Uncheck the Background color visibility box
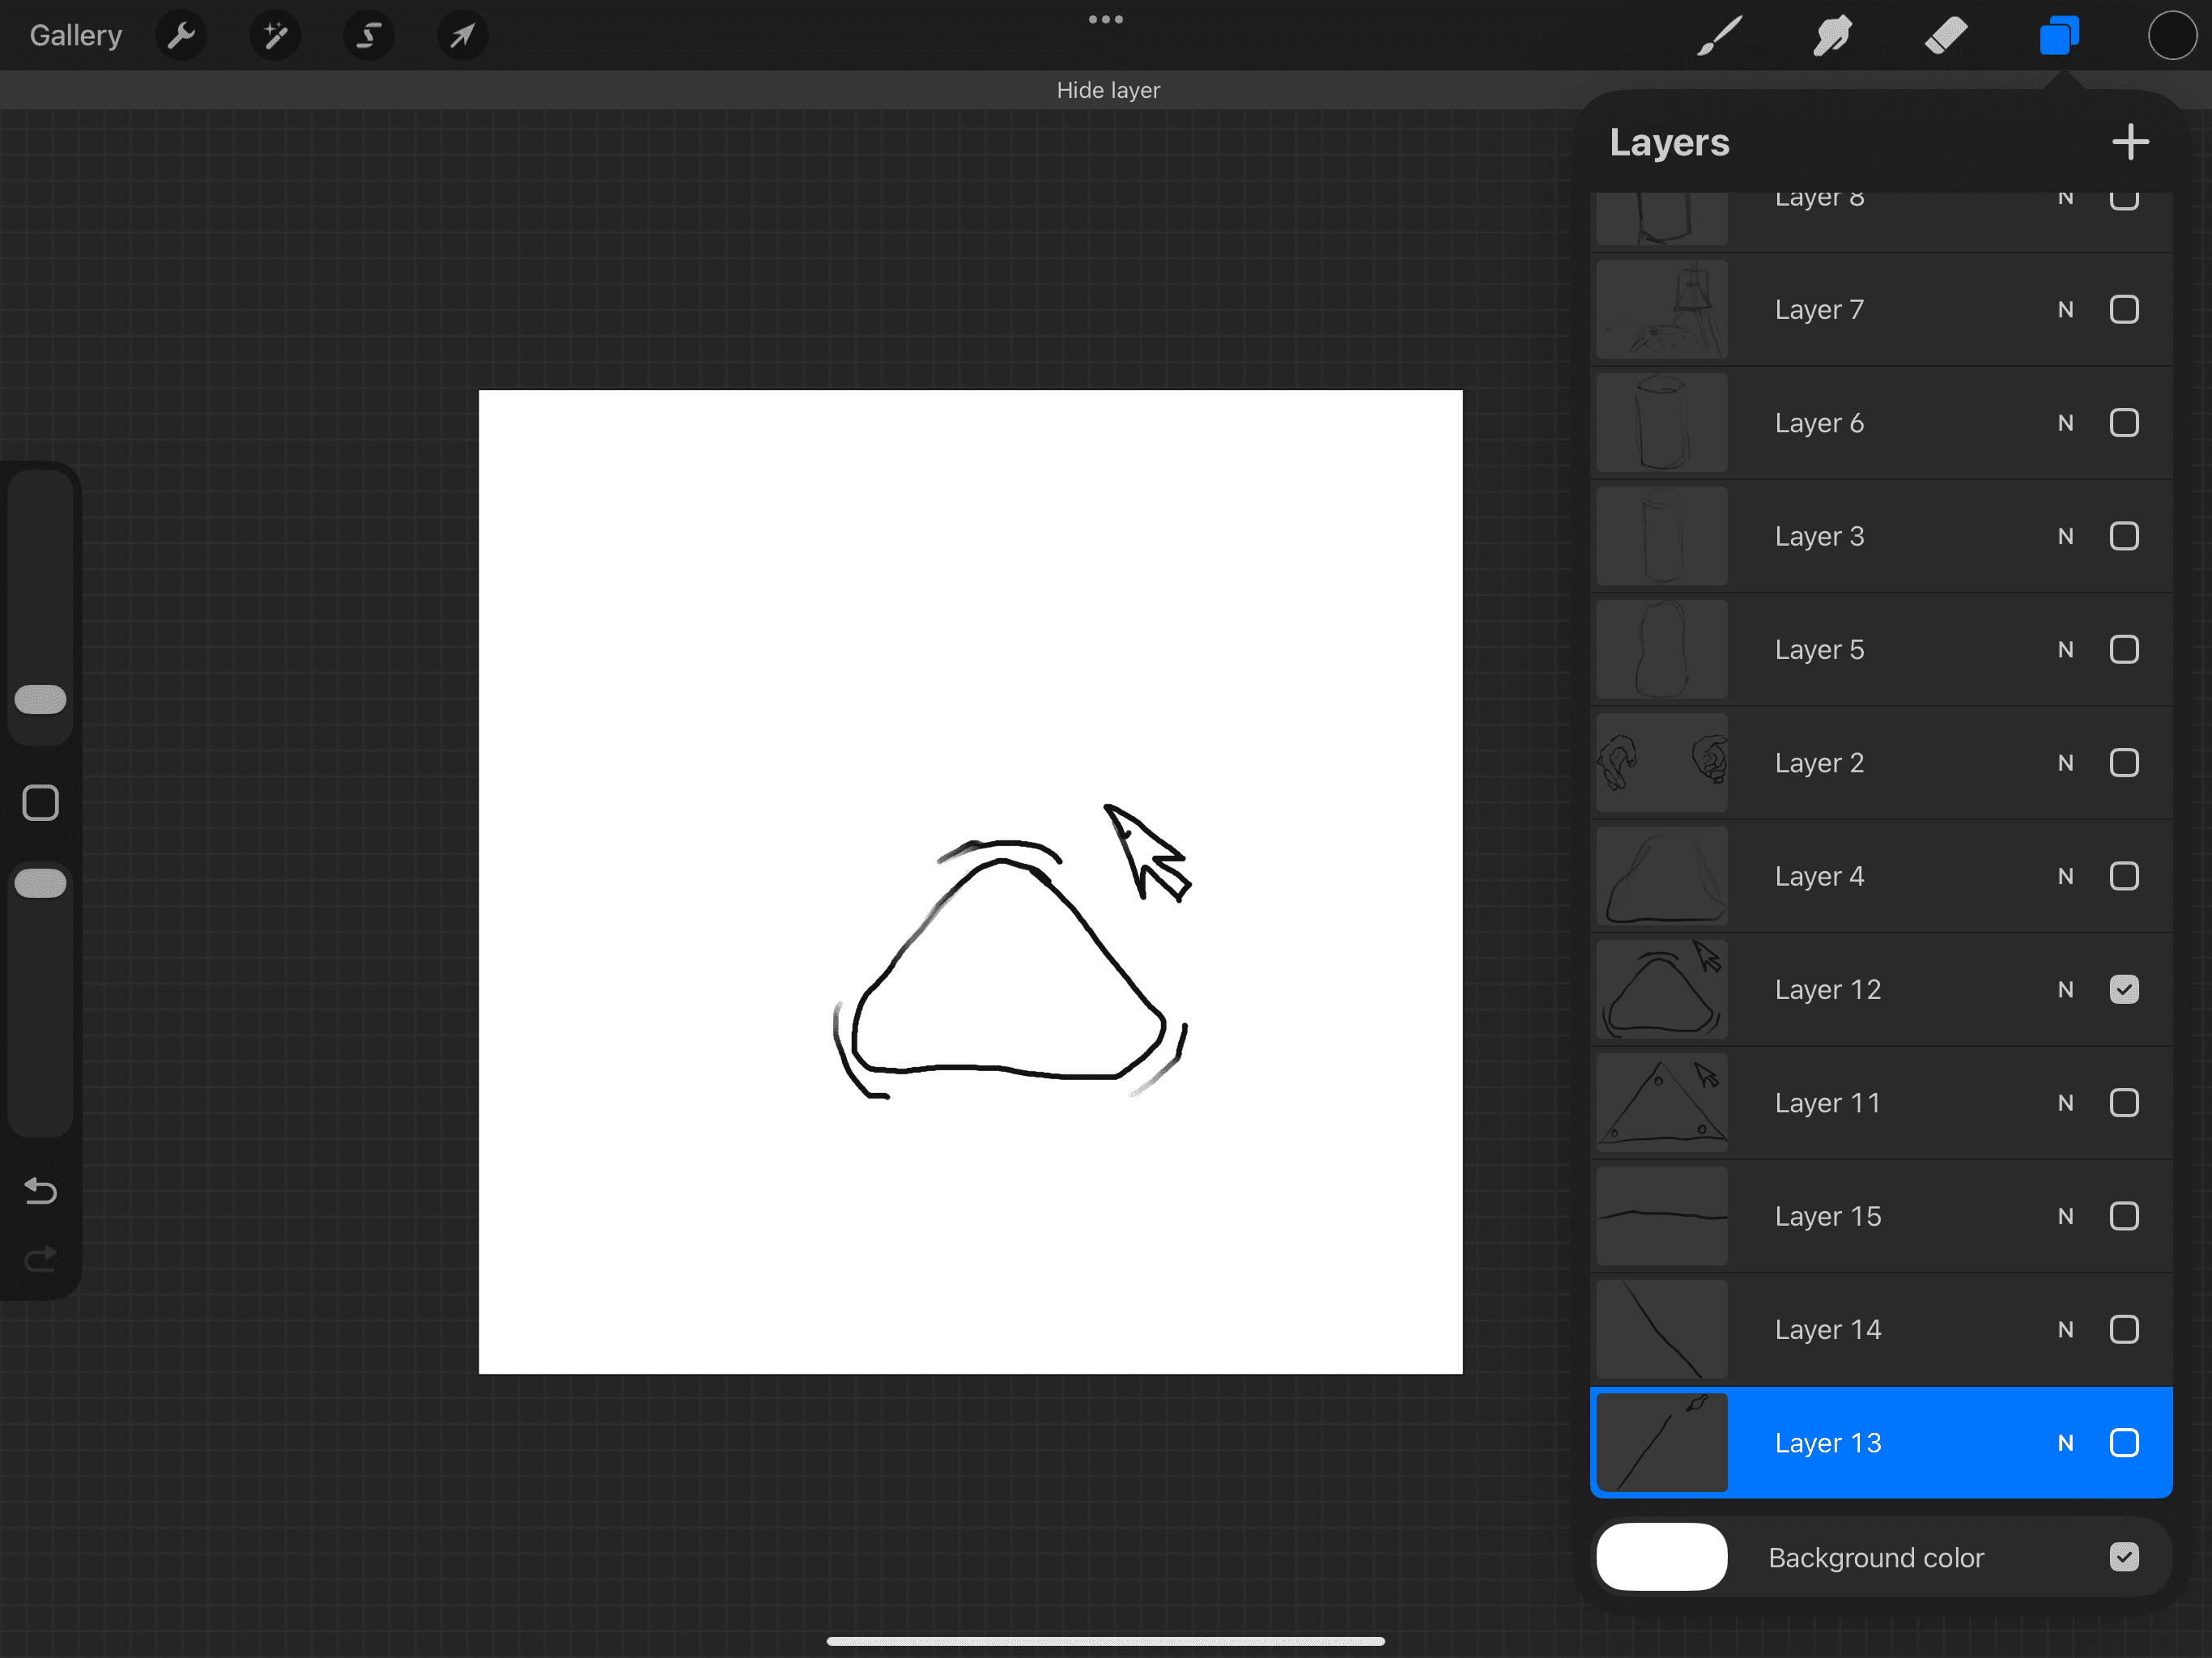The width and height of the screenshot is (2212, 1658). [2124, 1557]
